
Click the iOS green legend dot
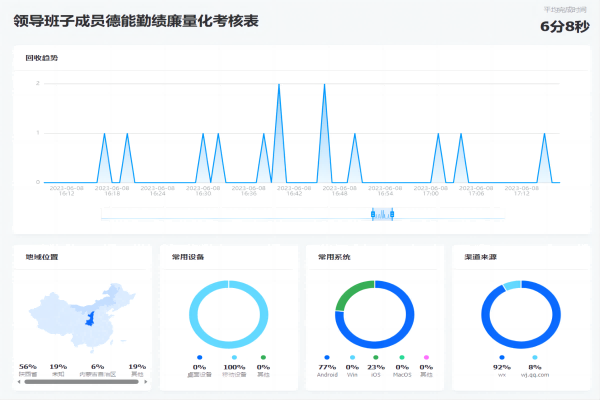376,357
